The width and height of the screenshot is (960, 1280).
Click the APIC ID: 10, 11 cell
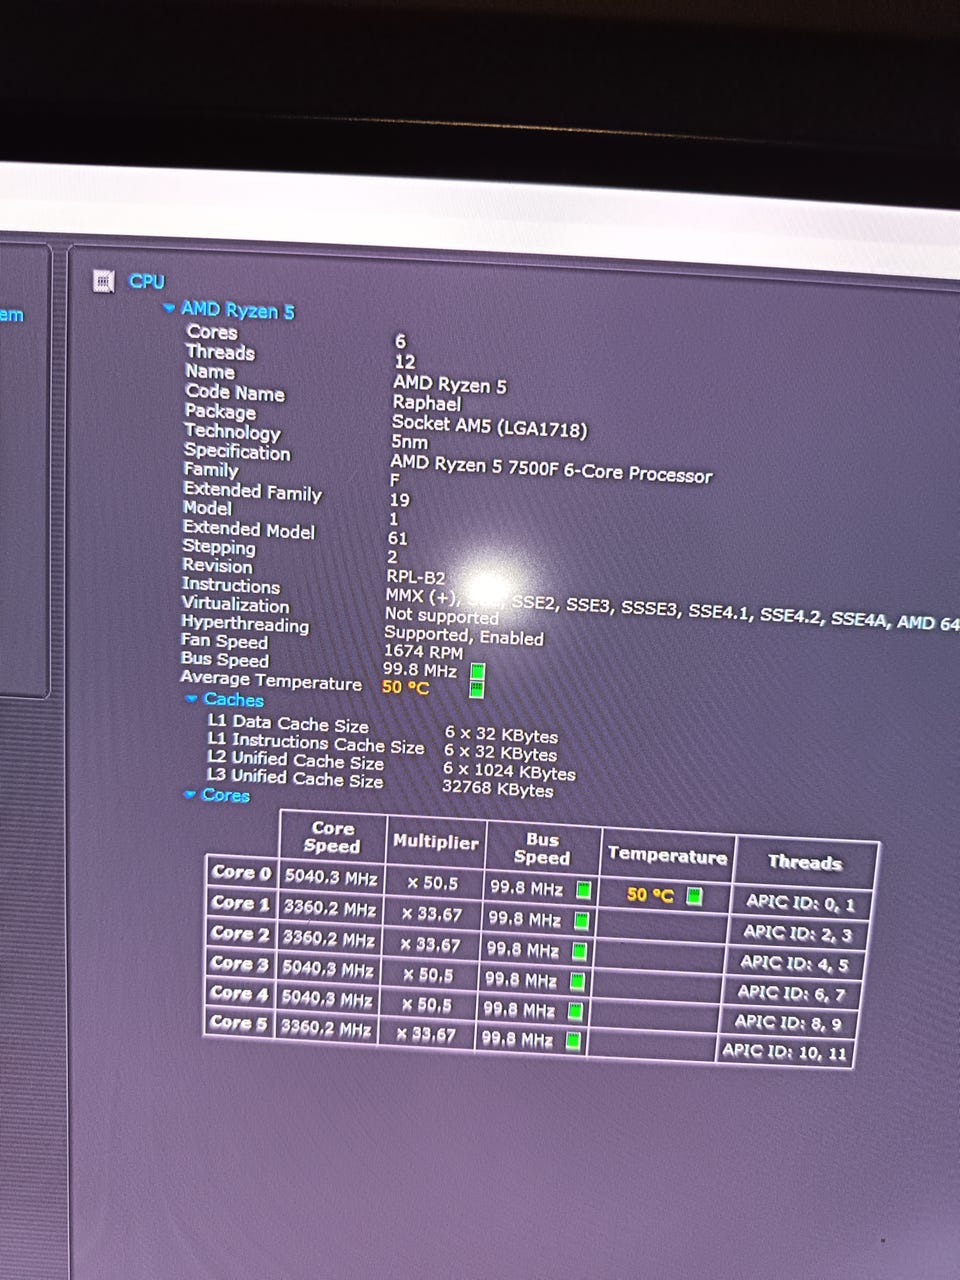click(785, 1051)
